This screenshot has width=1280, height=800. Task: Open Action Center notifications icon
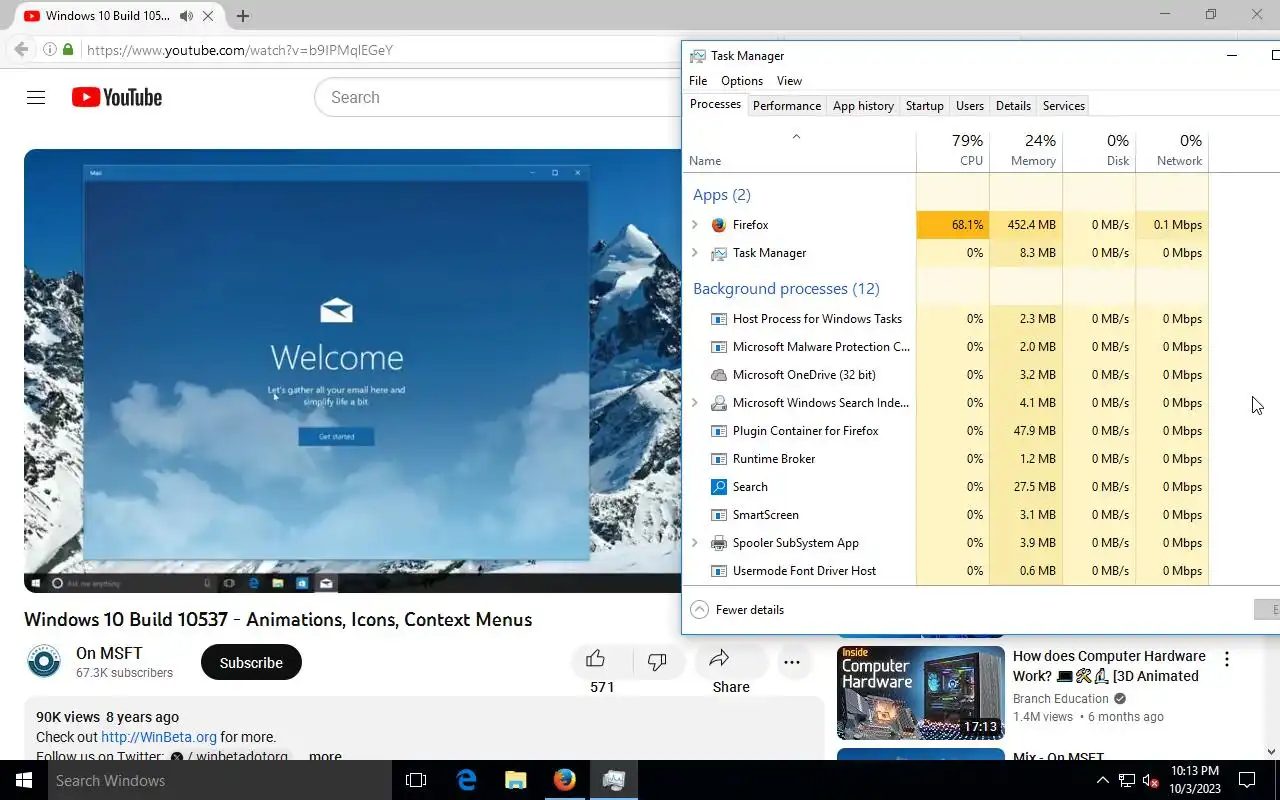1247,780
